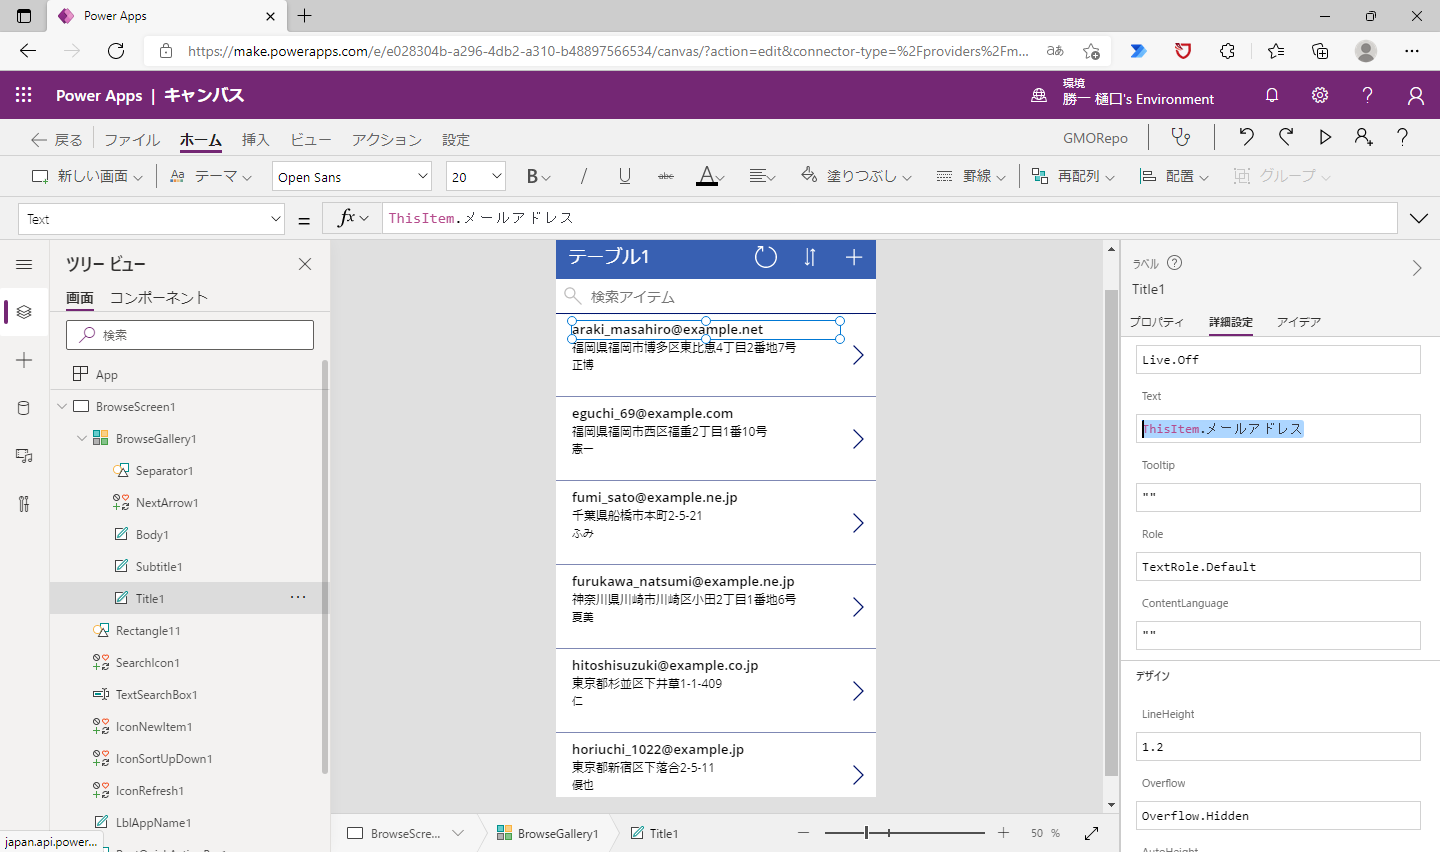Click arrow for eguchi_69@example.com item
The image size is (1440, 852).
[858, 439]
